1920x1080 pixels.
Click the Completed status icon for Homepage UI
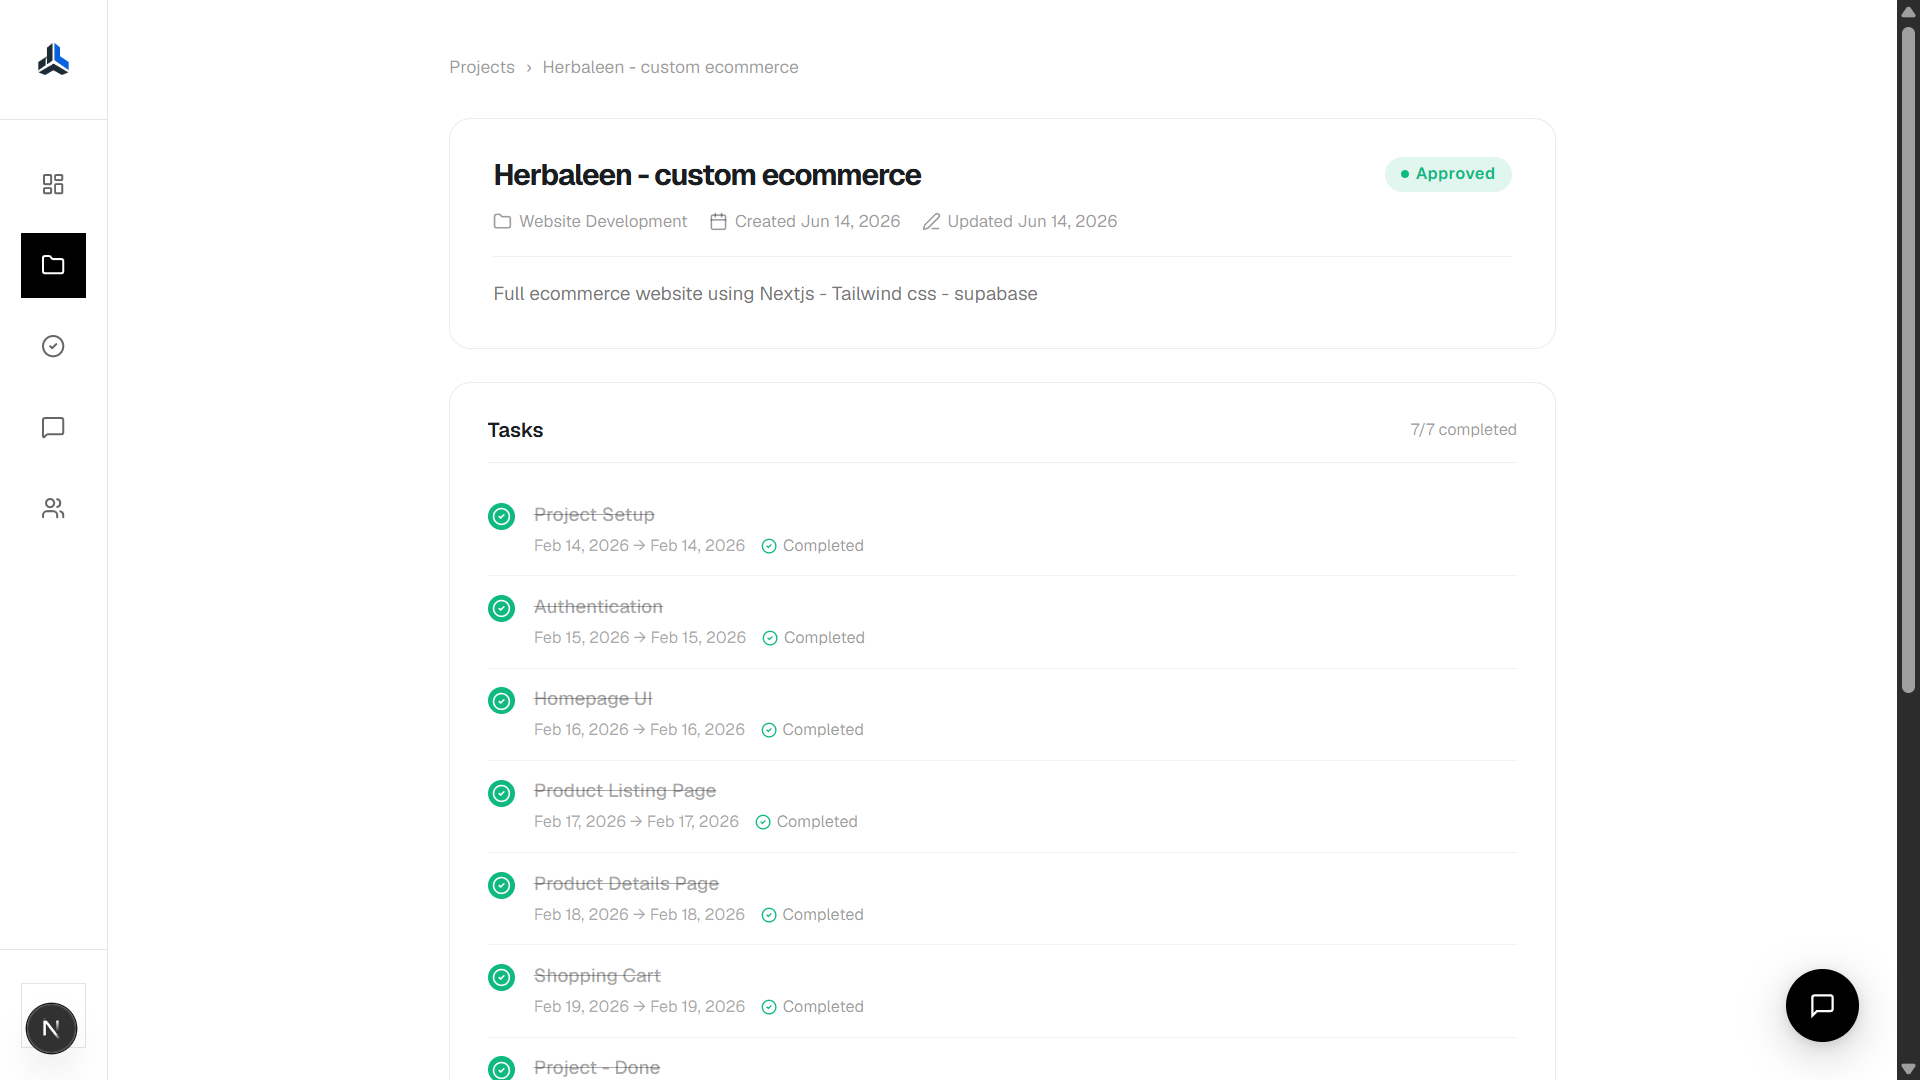click(x=769, y=730)
